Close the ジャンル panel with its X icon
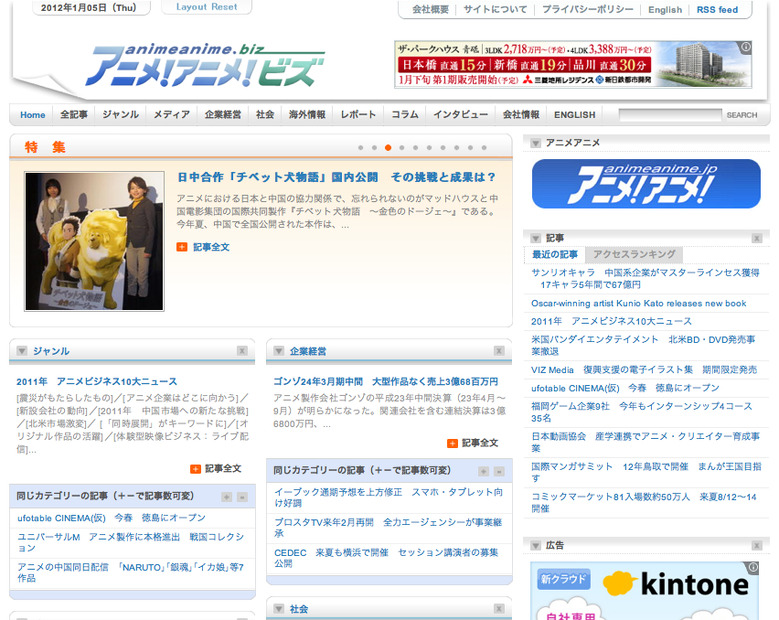This screenshot has width=779, height=620. coord(242,351)
